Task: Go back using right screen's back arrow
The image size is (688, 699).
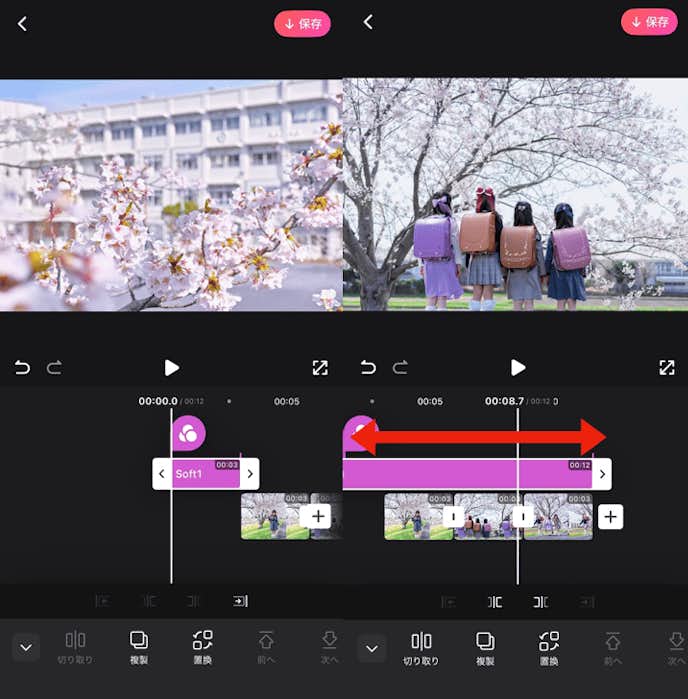Action: click(x=368, y=22)
